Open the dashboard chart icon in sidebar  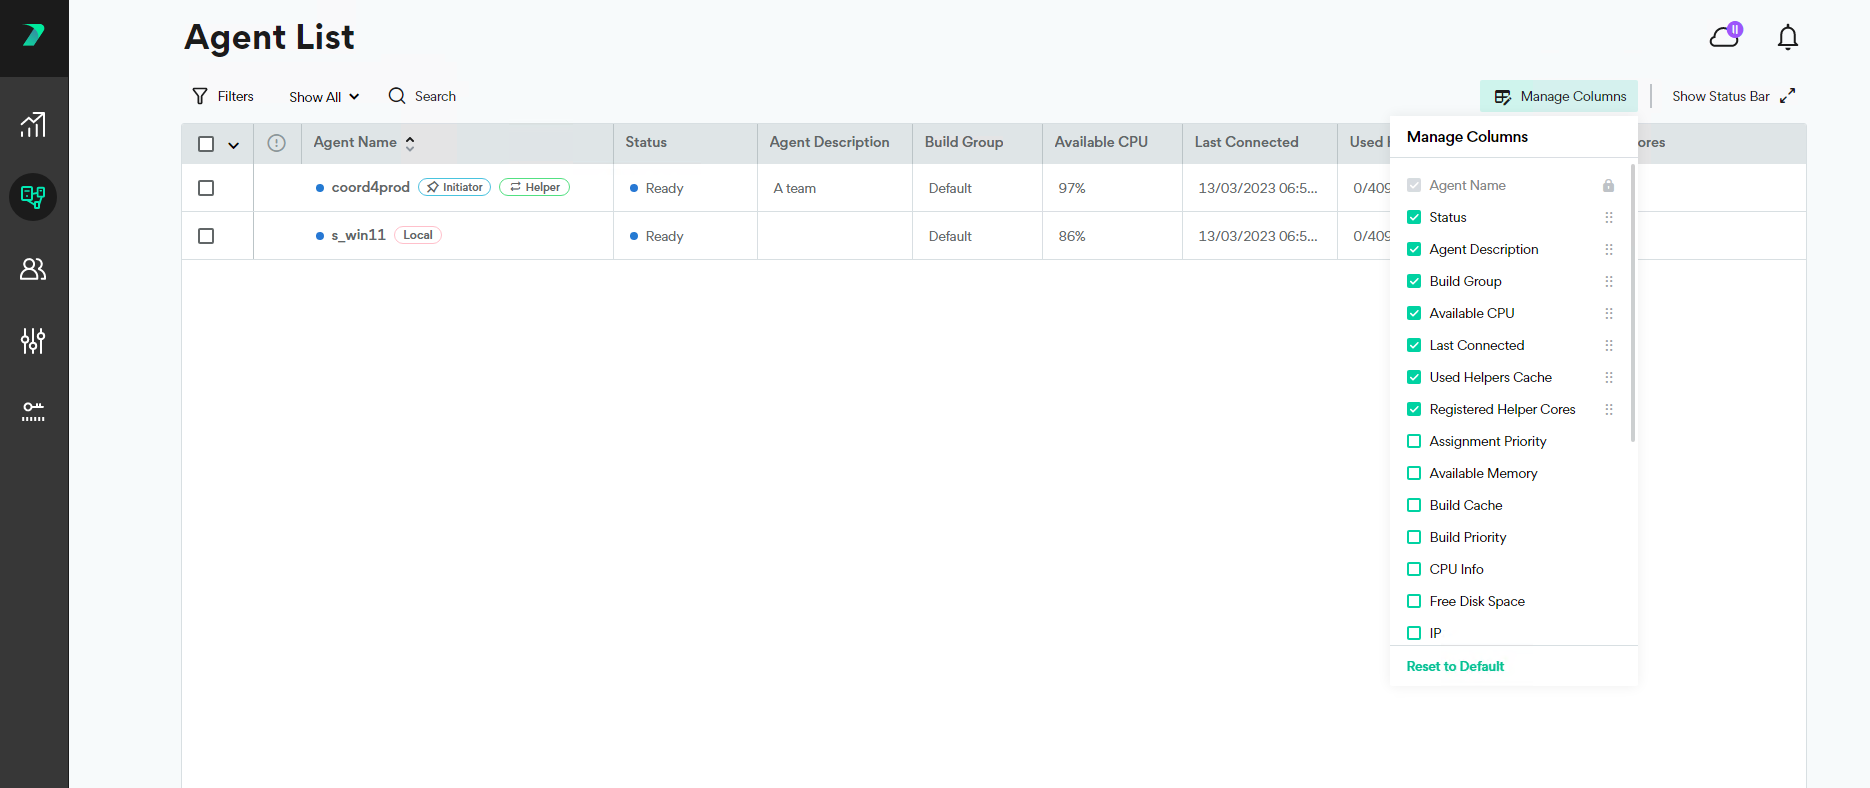[x=33, y=125]
